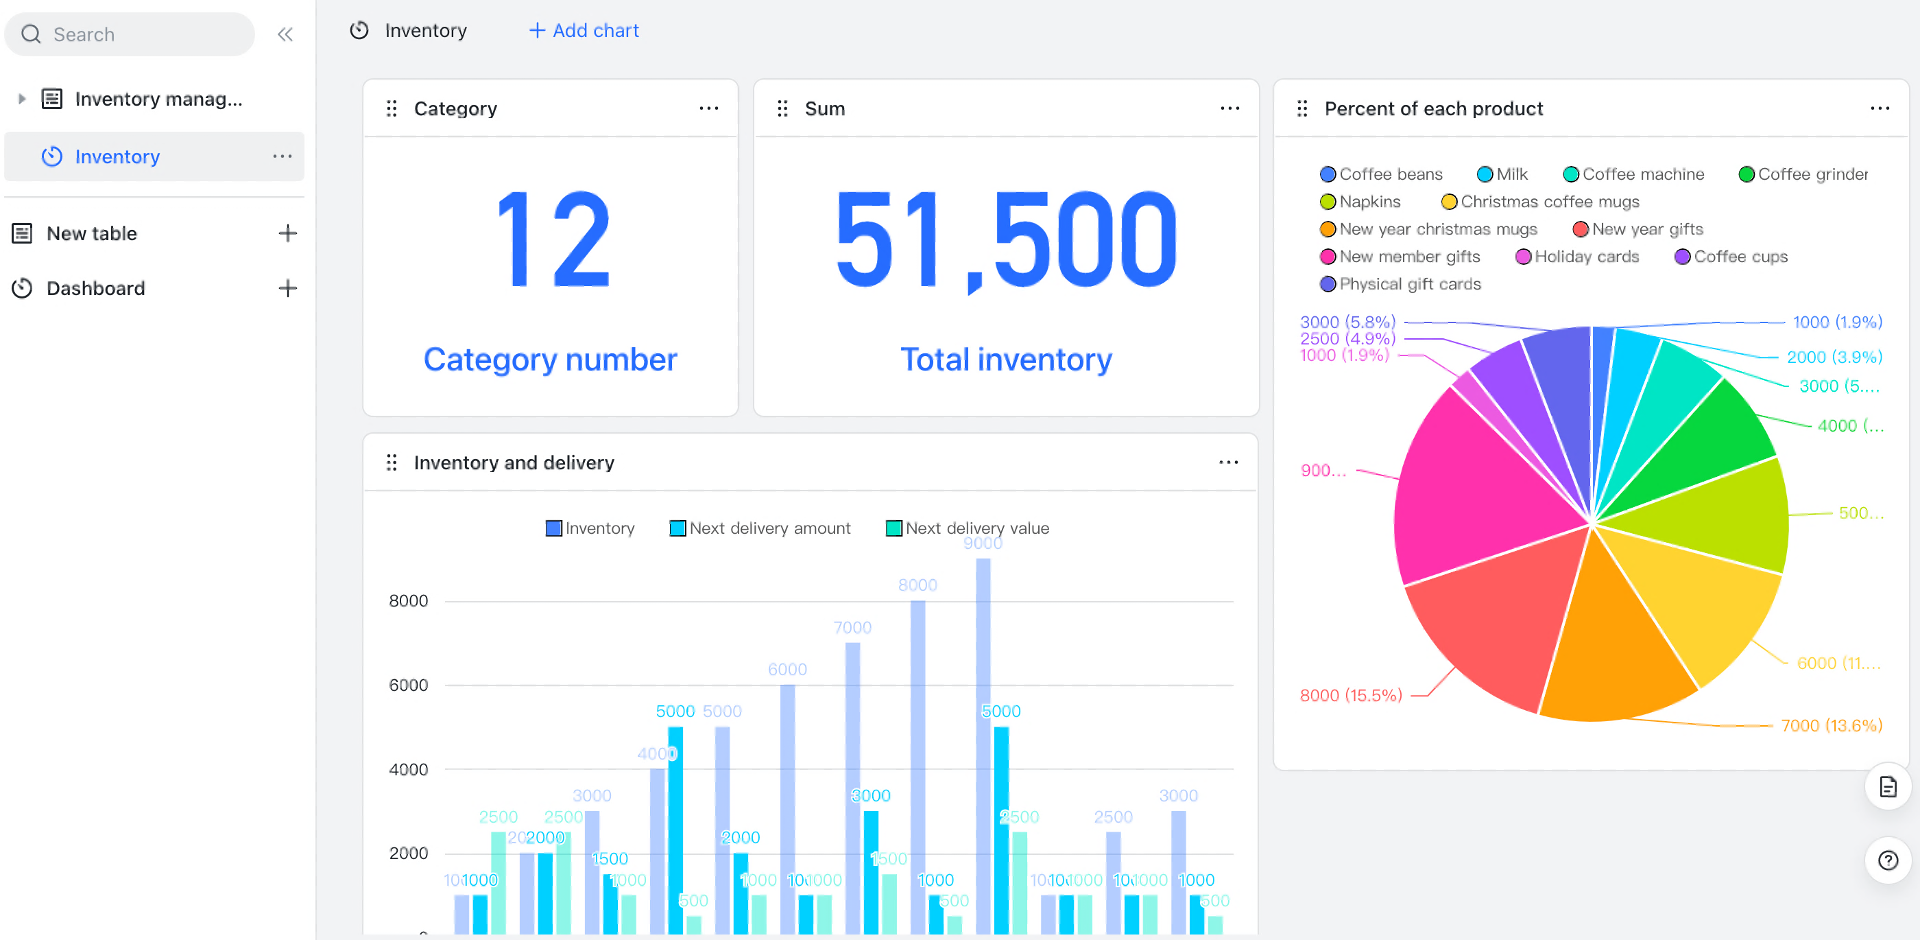Viewport: 1920px width, 940px height.
Task: Click the plus icon next to Dashboard
Action: pyautogui.click(x=288, y=289)
